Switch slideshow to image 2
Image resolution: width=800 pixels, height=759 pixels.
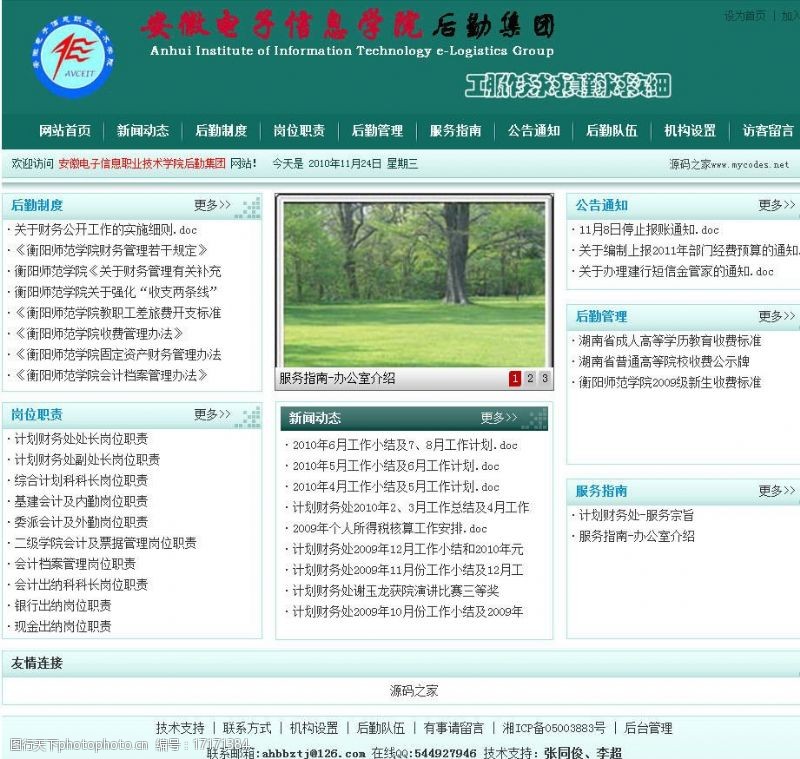click(530, 378)
